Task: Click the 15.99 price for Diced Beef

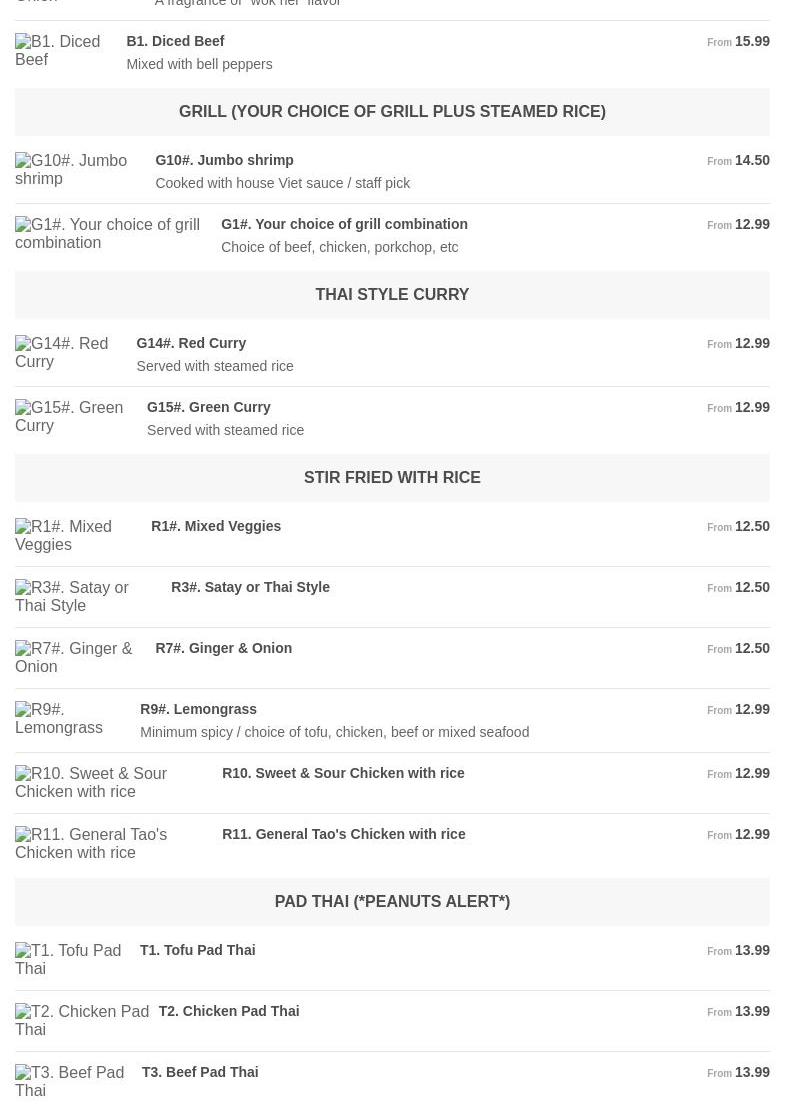Action: pyautogui.click(x=751, y=41)
